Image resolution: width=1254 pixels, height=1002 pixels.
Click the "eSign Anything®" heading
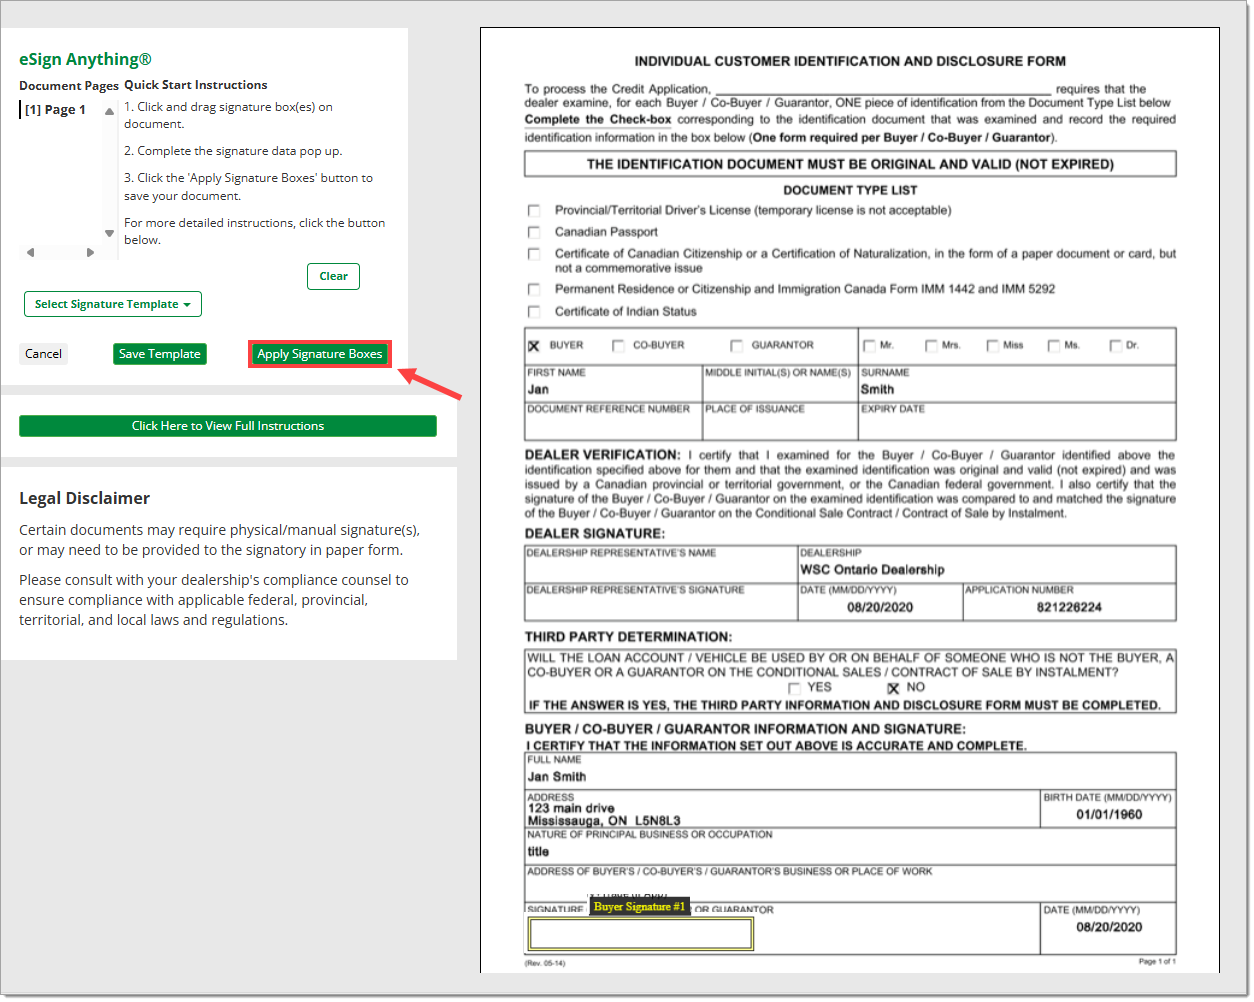point(85,60)
